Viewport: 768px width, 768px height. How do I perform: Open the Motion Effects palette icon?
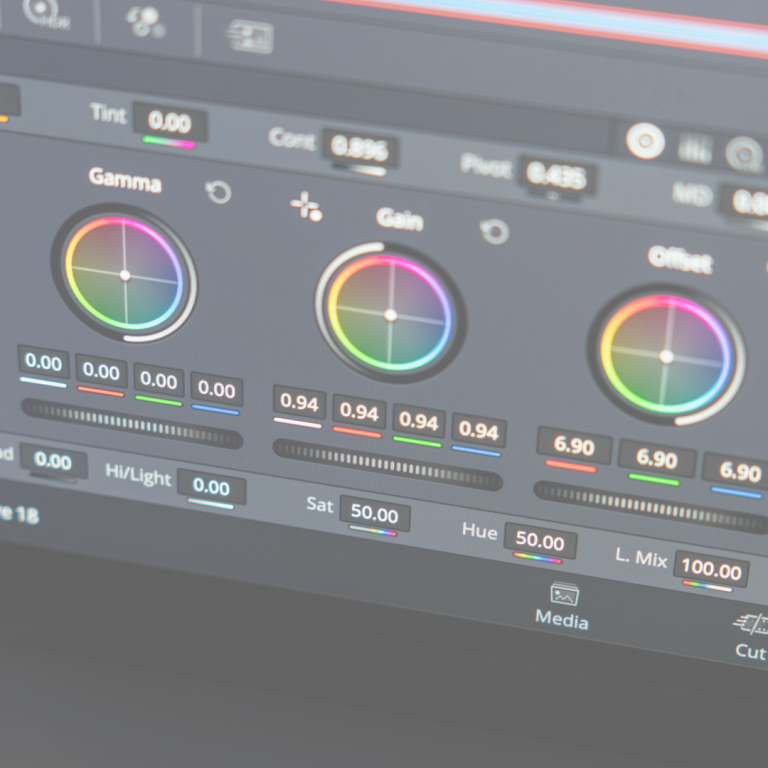pyautogui.click(x=249, y=38)
